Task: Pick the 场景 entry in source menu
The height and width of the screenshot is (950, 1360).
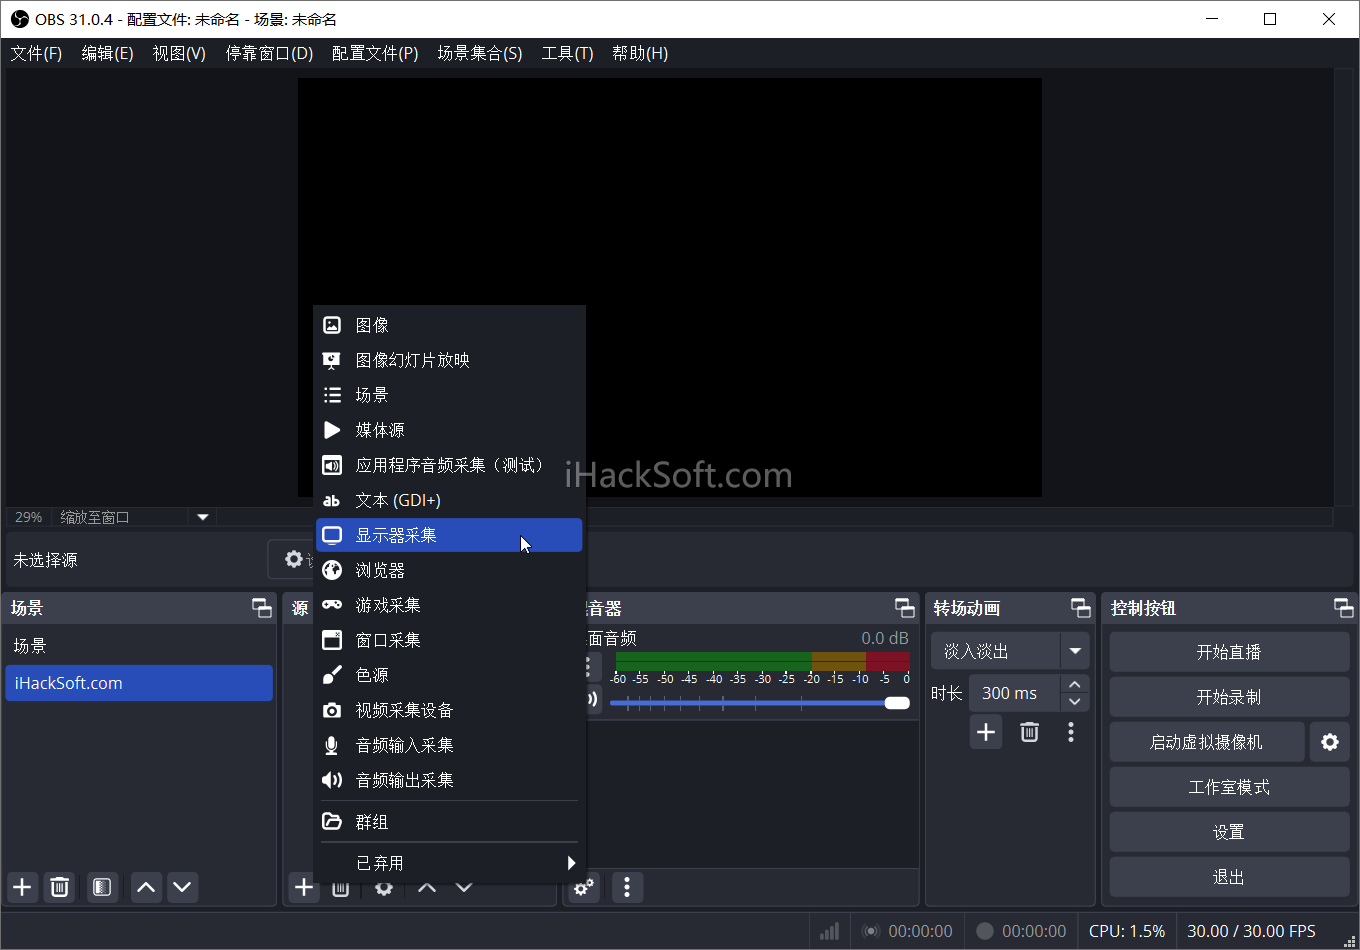Action: pos(449,395)
